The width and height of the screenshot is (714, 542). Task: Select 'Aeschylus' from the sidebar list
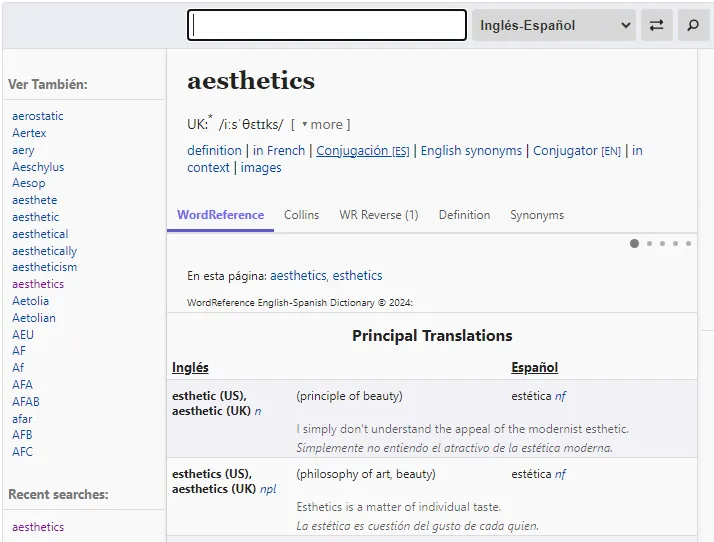point(38,167)
